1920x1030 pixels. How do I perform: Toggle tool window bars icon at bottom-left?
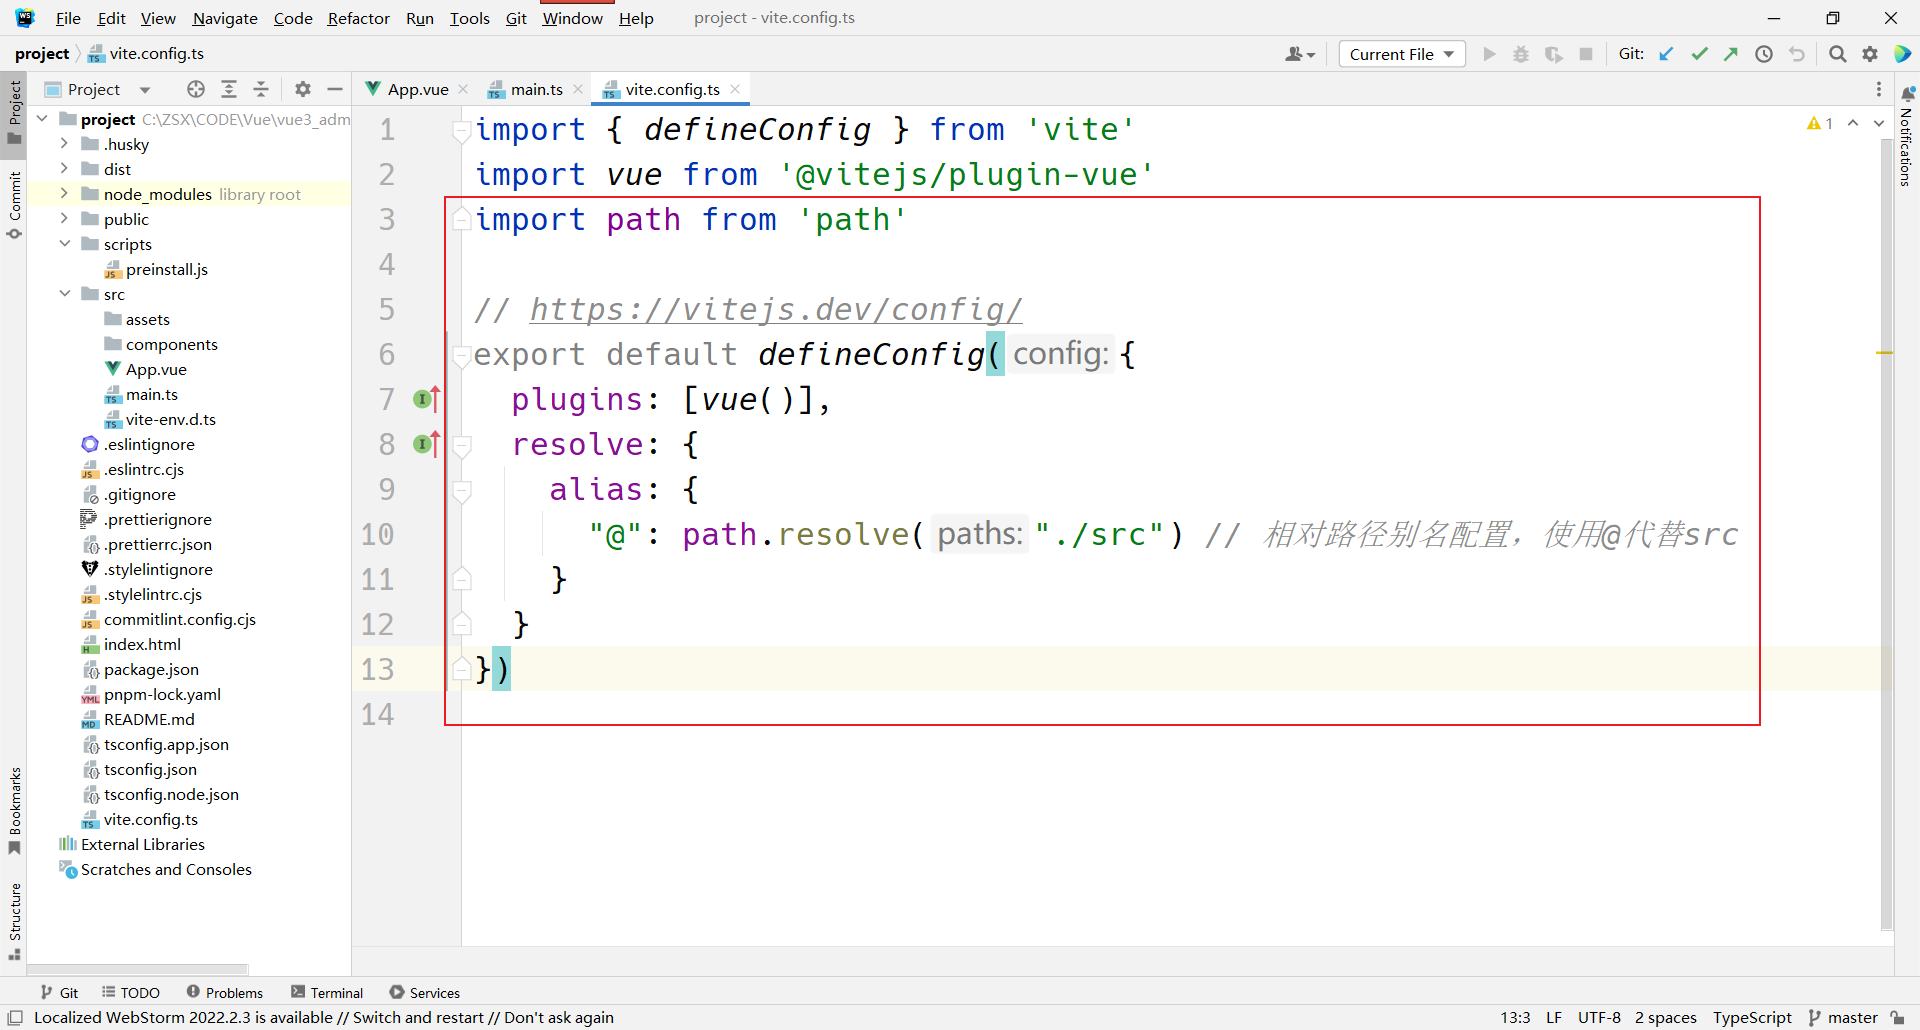[15, 1017]
